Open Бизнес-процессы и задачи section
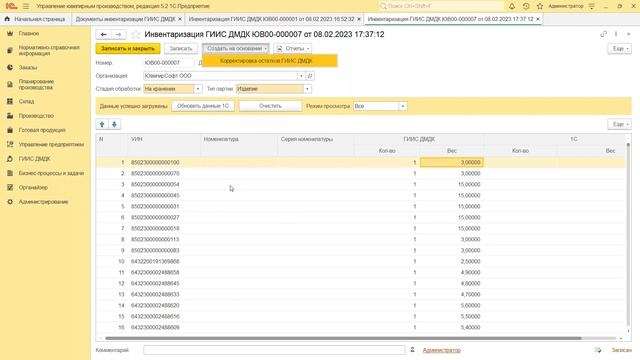The width and height of the screenshot is (640, 360). click(51, 173)
